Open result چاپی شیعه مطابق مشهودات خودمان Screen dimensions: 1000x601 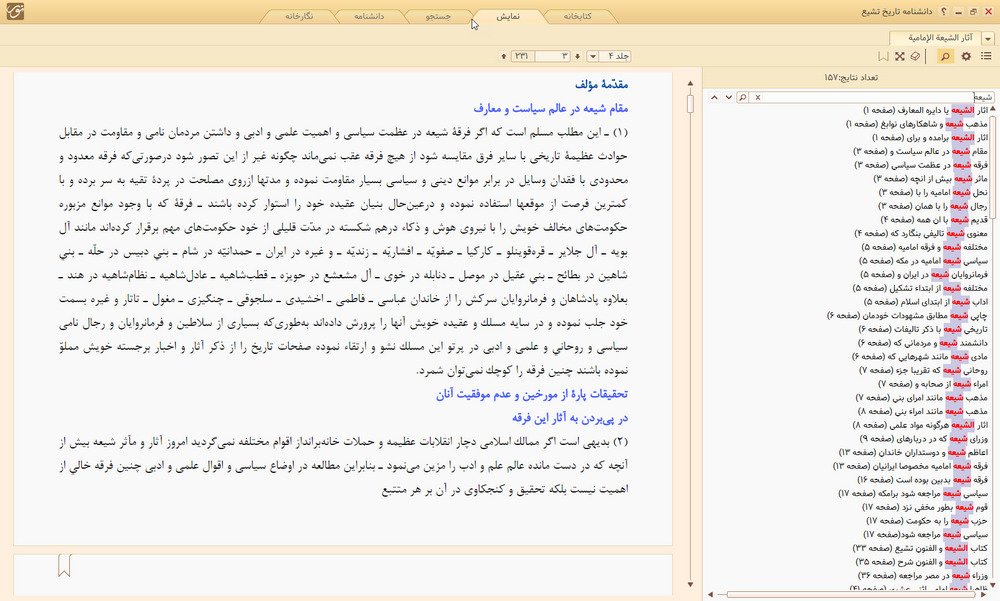tap(907, 316)
